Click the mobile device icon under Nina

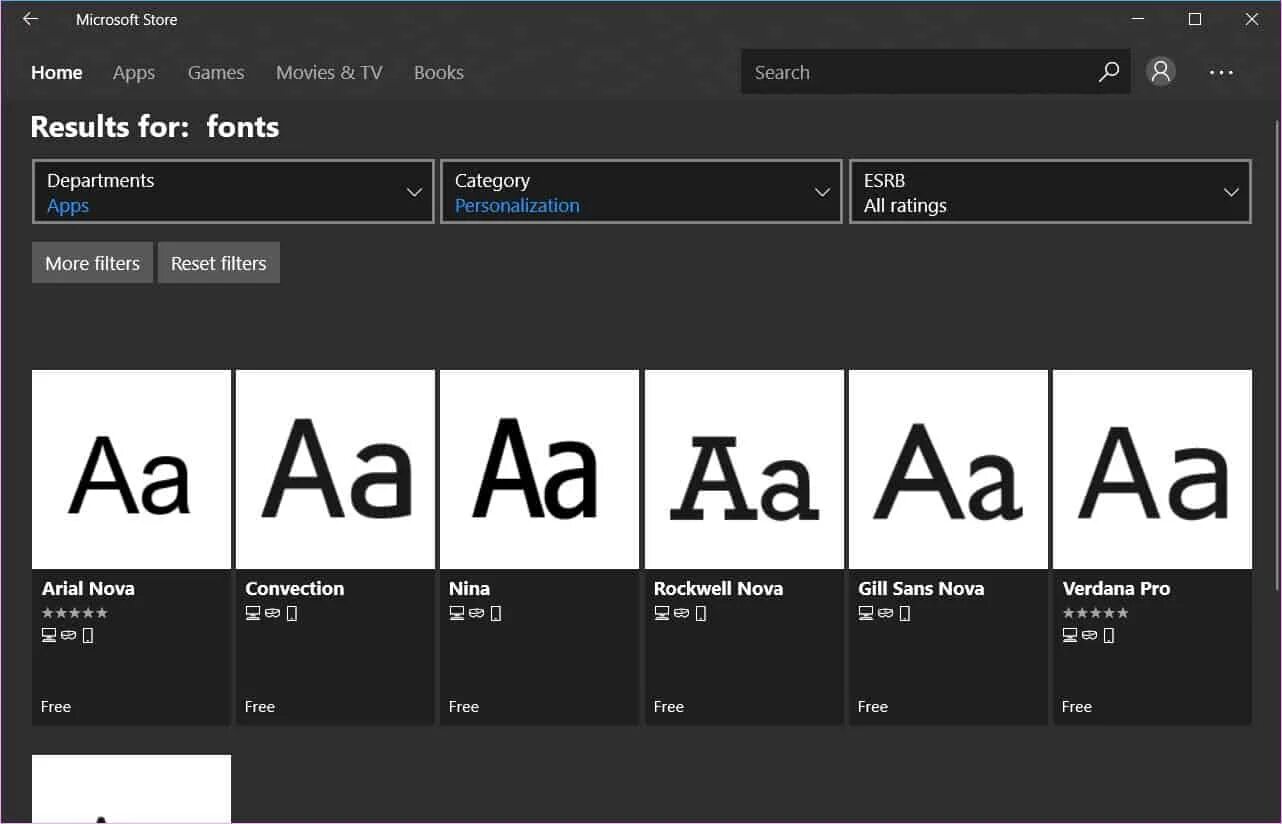[x=496, y=612]
